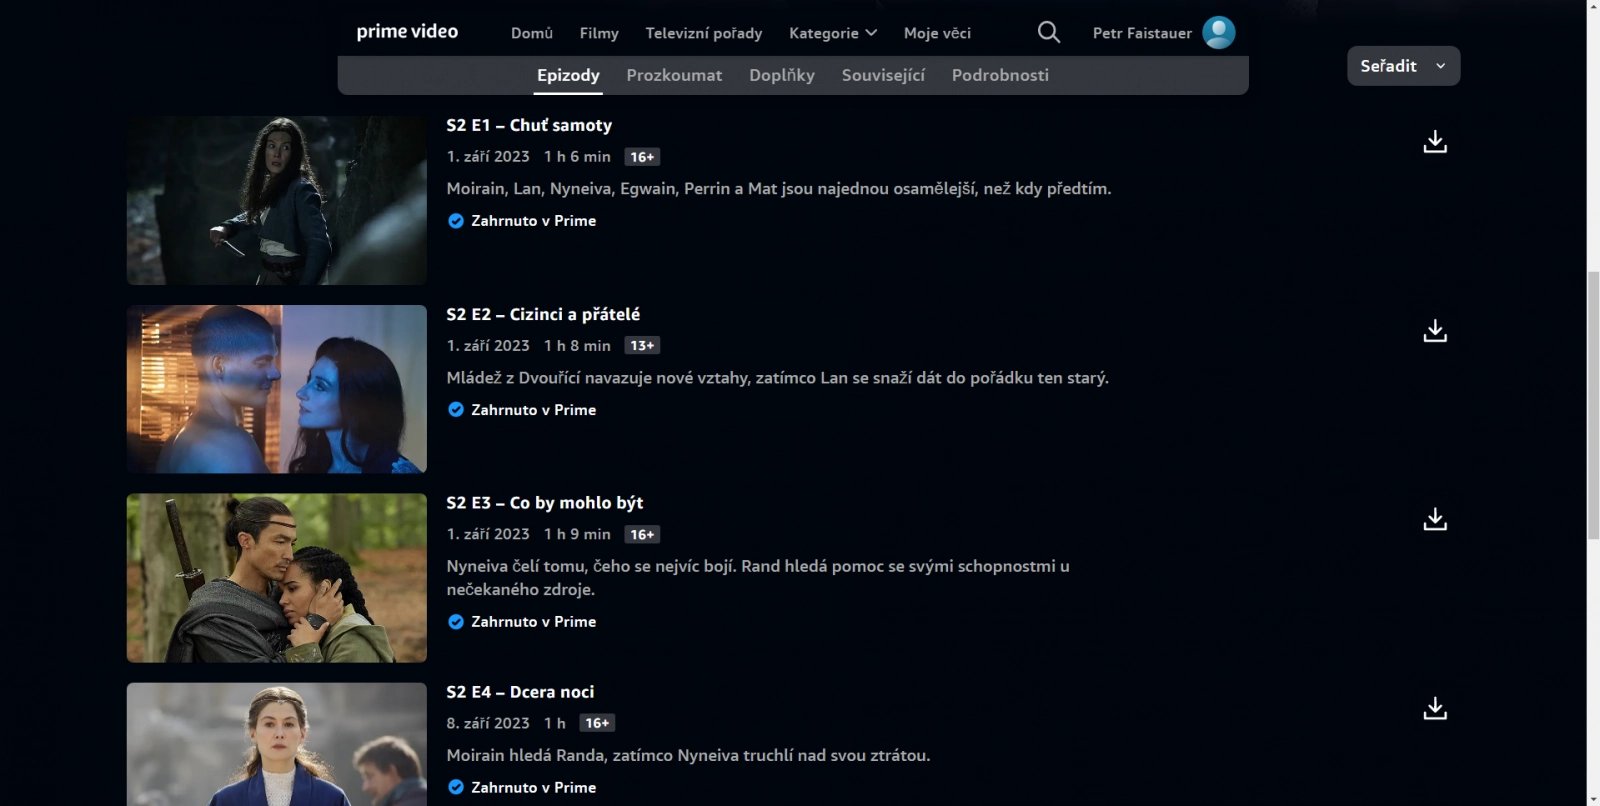Expand the Kategorie menu
The image size is (1600, 806).
(832, 33)
